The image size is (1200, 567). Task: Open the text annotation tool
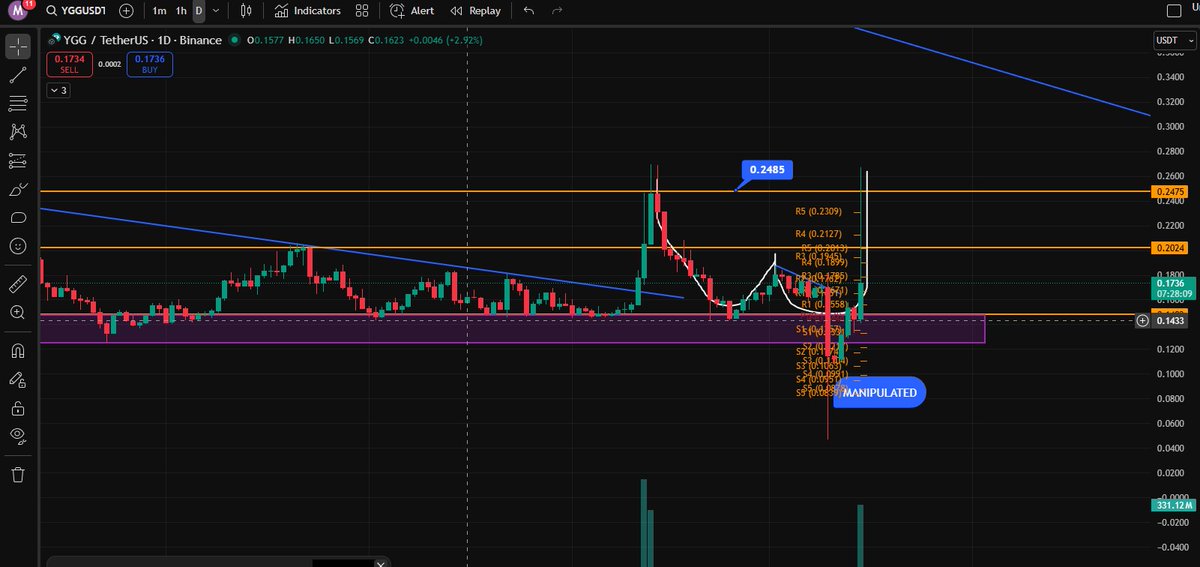pos(17,217)
